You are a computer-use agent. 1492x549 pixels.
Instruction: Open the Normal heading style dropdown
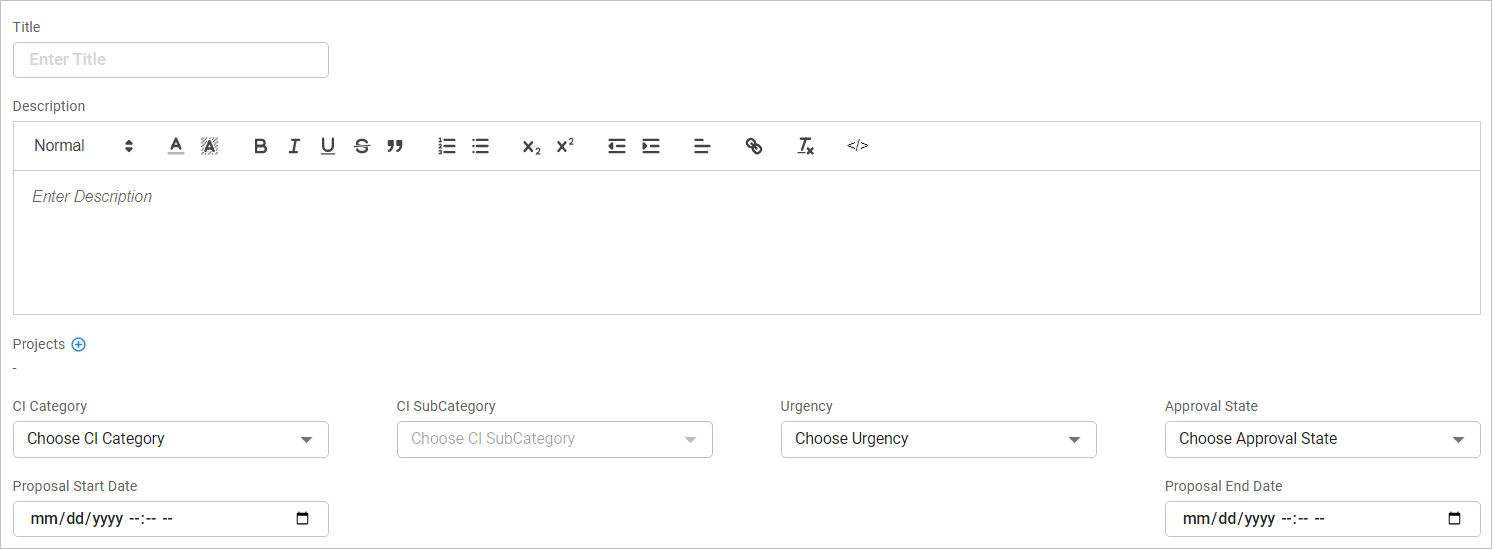pos(83,146)
